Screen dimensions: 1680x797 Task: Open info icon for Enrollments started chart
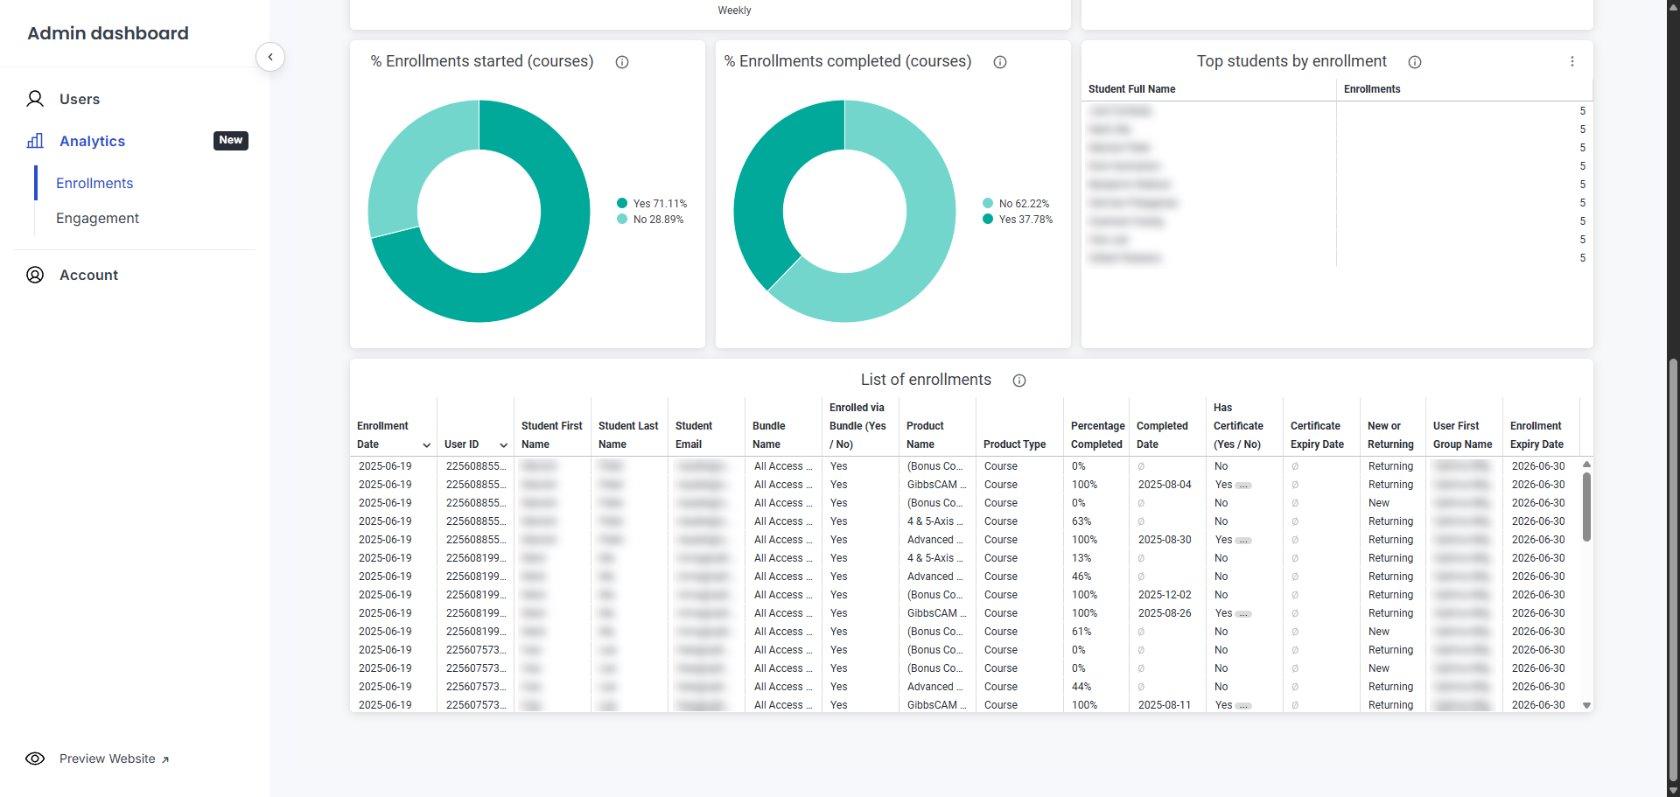pyautogui.click(x=622, y=62)
